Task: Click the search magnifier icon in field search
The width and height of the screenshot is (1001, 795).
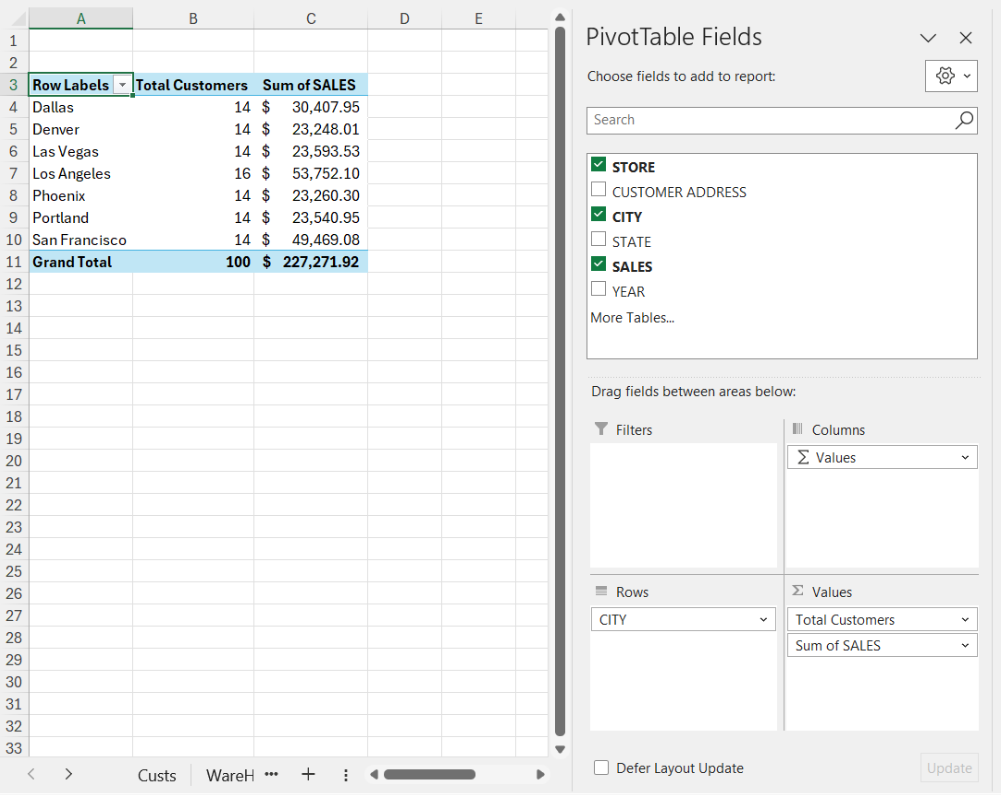Action: point(964,120)
